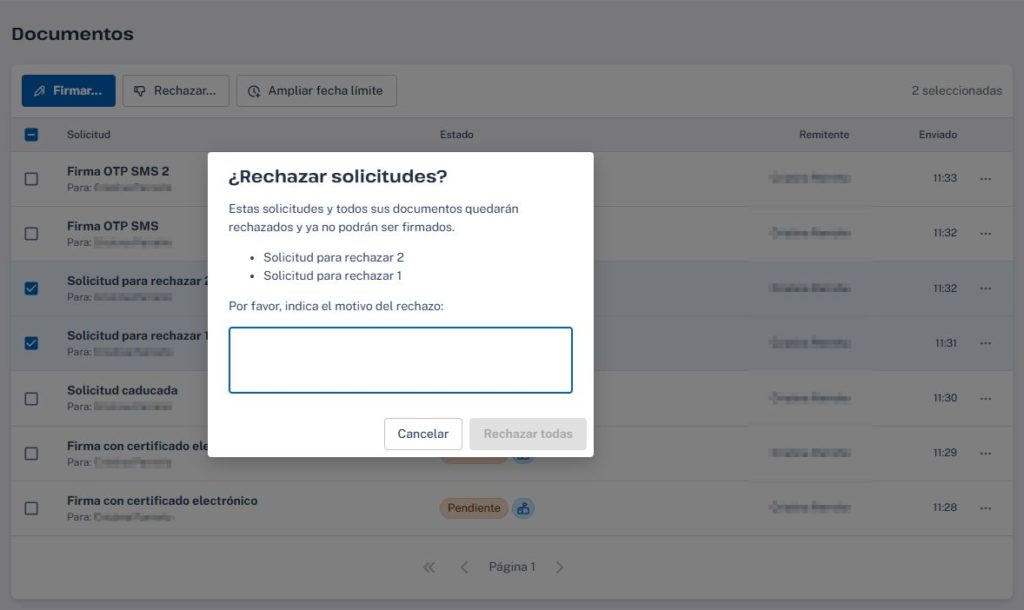1024x610 pixels.
Task: Check the Solicitud caducada checkbox
Action: (31, 398)
